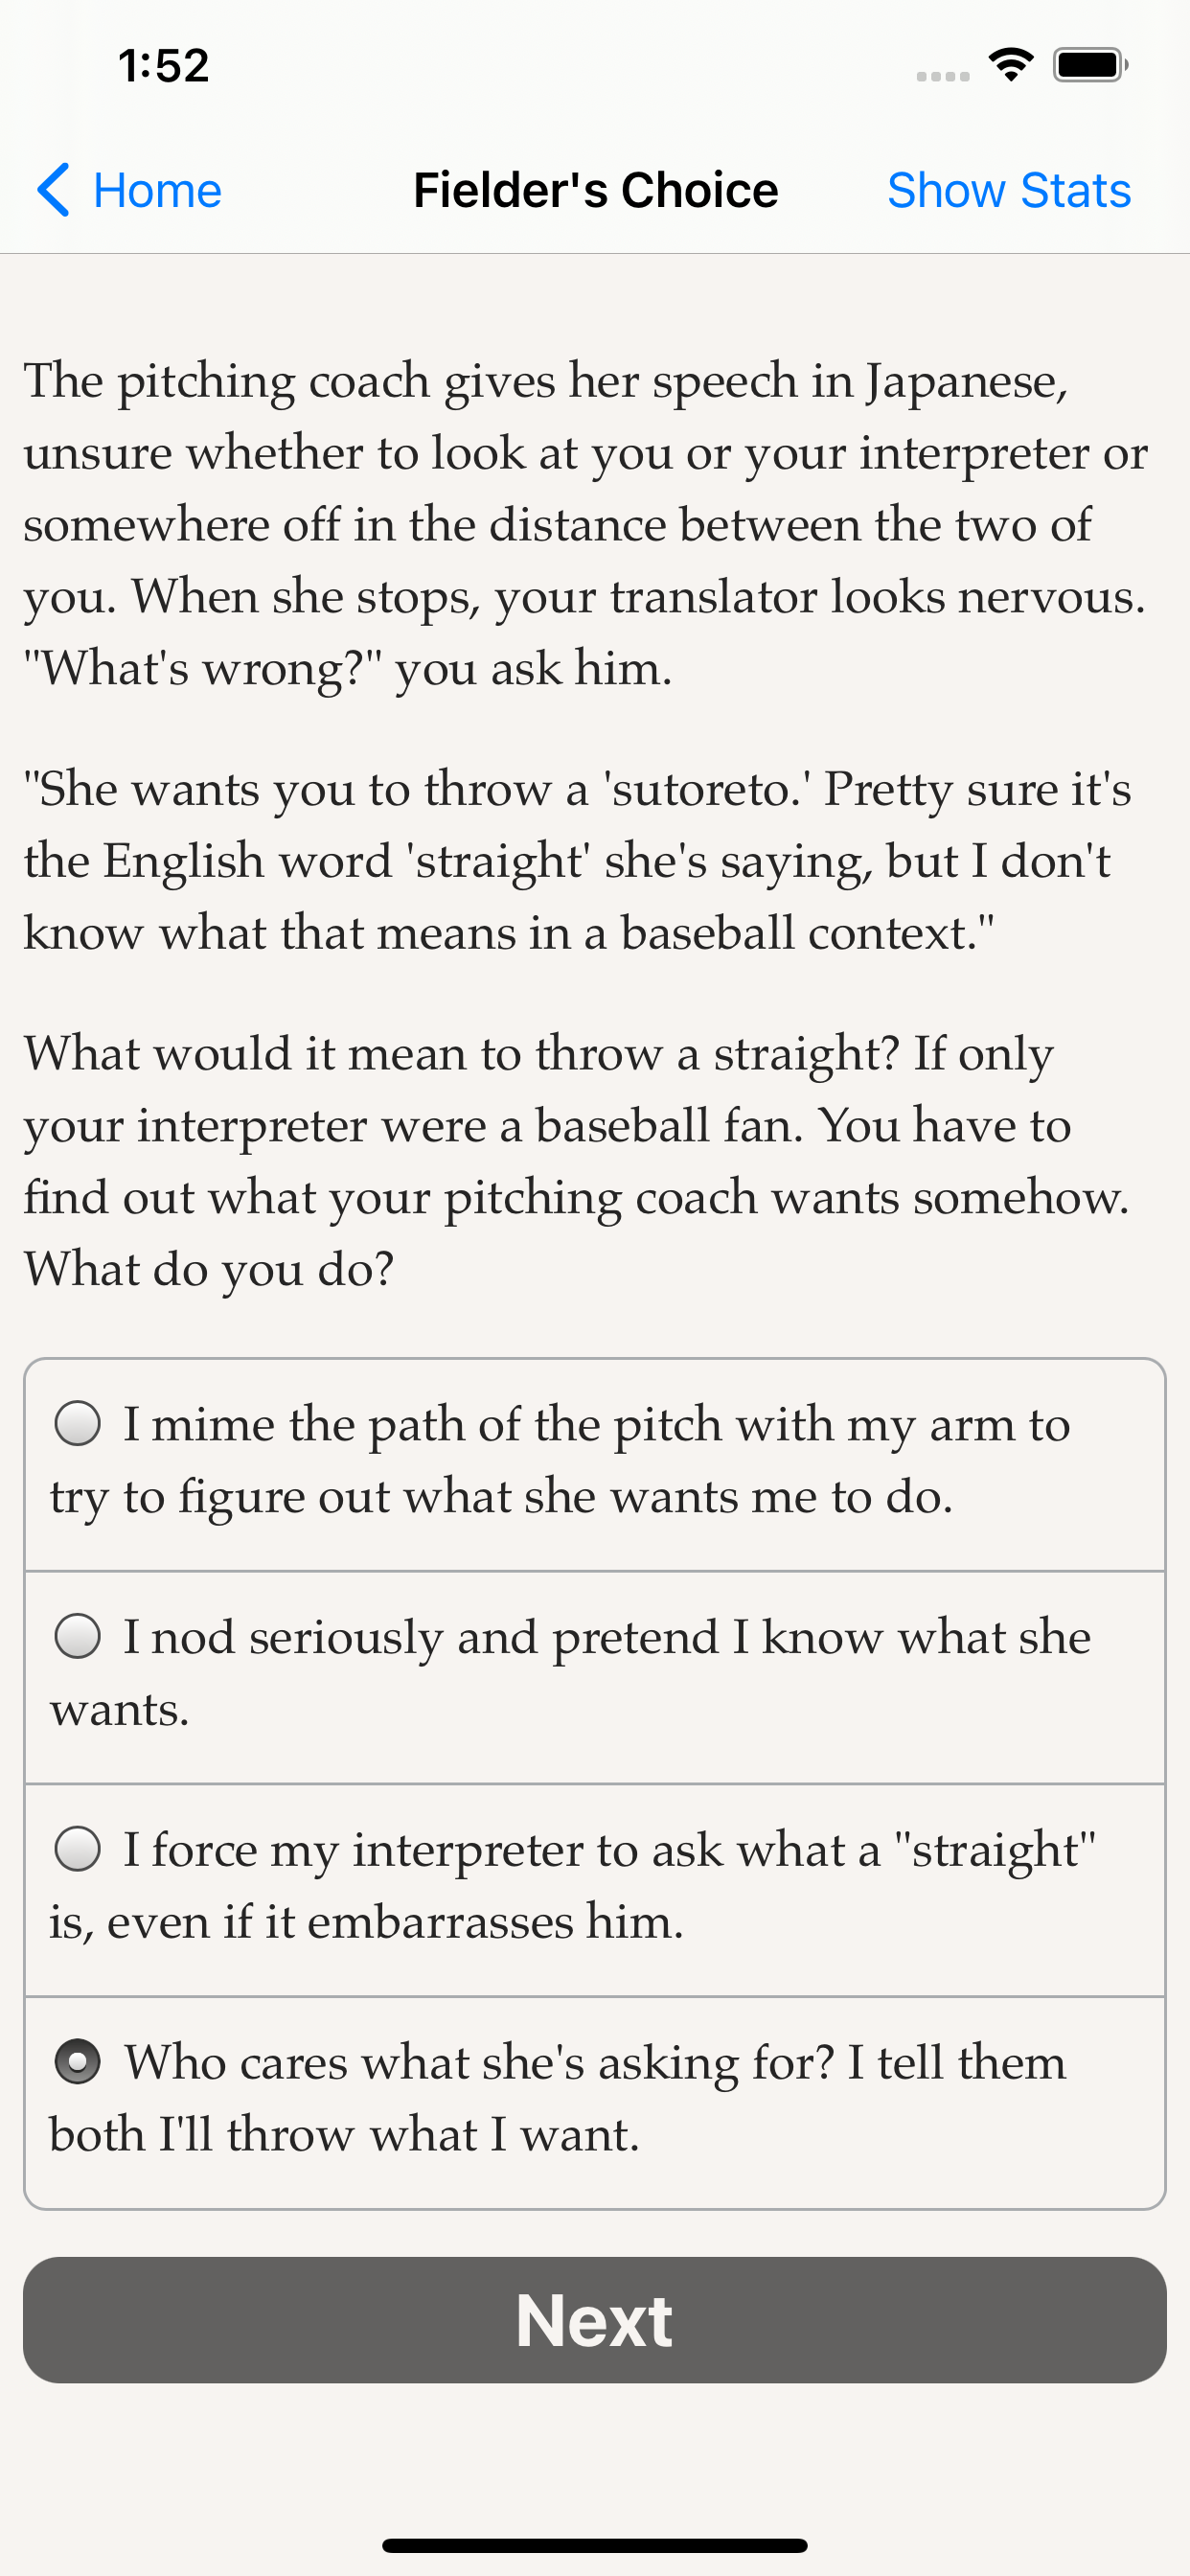This screenshot has height=2576, width=1190.
Task: Click the selected "Who cares" radio circle
Action: pos(77,2061)
